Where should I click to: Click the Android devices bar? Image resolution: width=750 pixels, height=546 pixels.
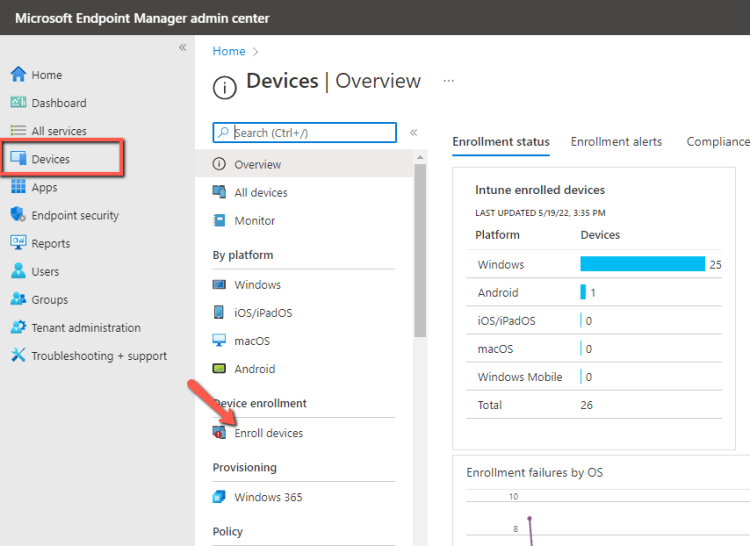point(583,292)
